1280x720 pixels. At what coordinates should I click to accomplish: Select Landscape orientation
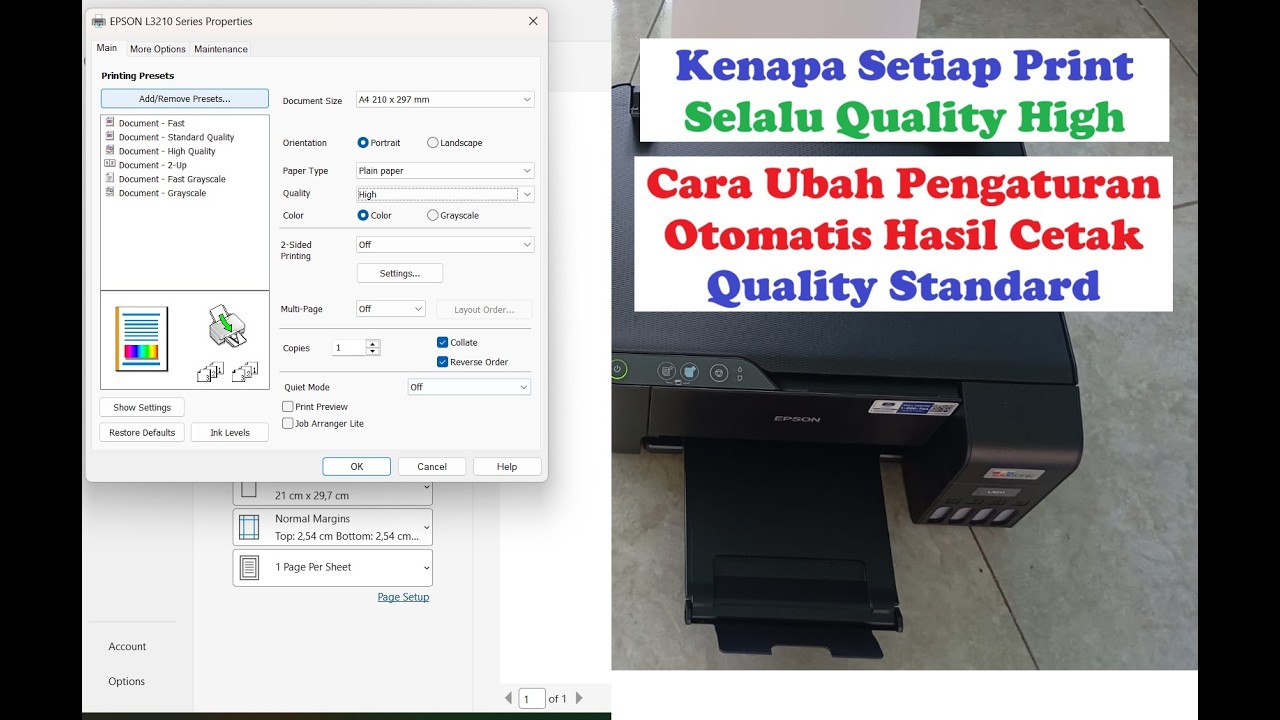pos(432,143)
